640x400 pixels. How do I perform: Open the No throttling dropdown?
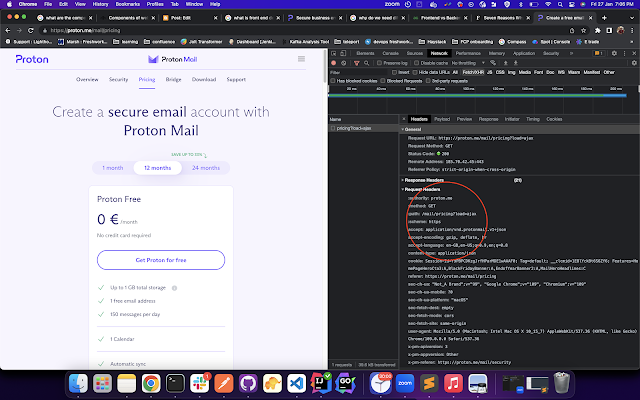pos(468,63)
